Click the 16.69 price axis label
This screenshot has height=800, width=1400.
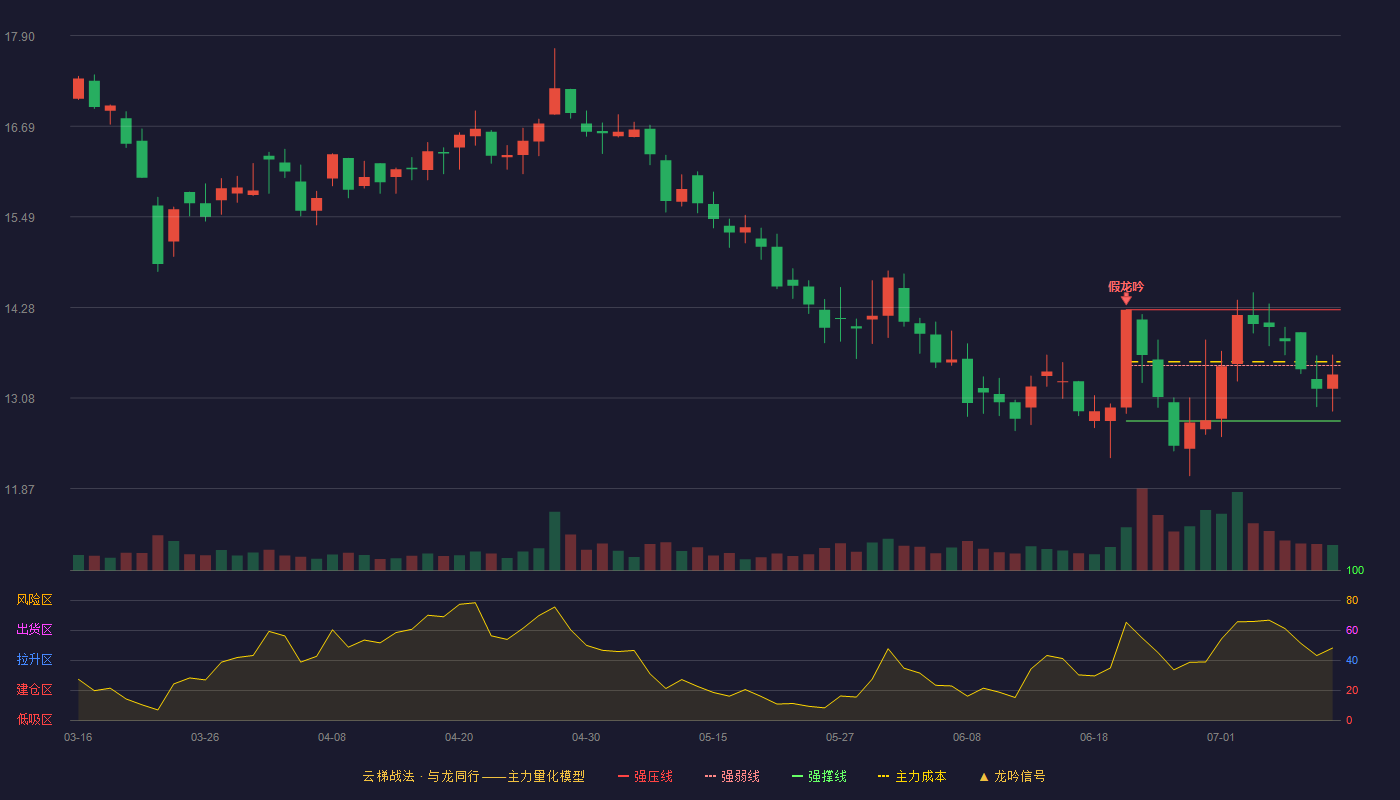[19, 127]
